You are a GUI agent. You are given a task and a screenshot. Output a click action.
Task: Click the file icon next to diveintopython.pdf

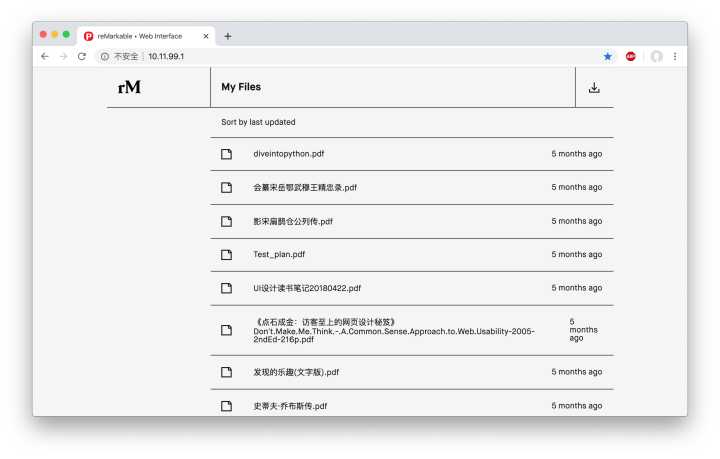[226, 154]
